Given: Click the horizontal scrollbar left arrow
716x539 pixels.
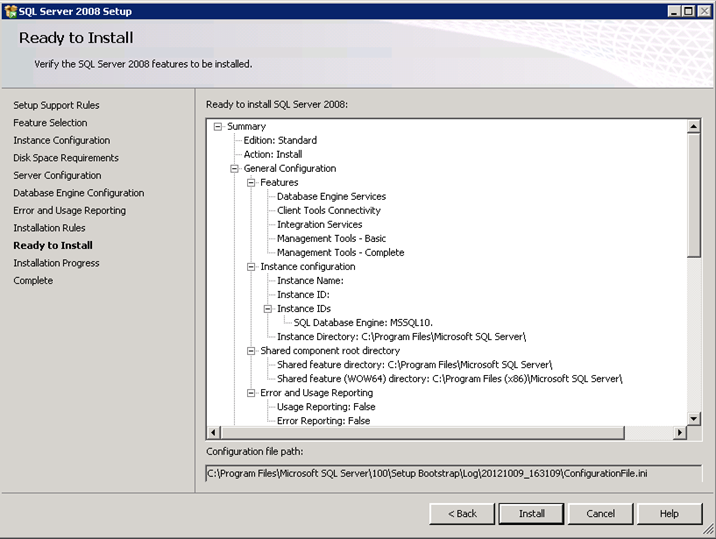Looking at the screenshot, I should (213, 432).
